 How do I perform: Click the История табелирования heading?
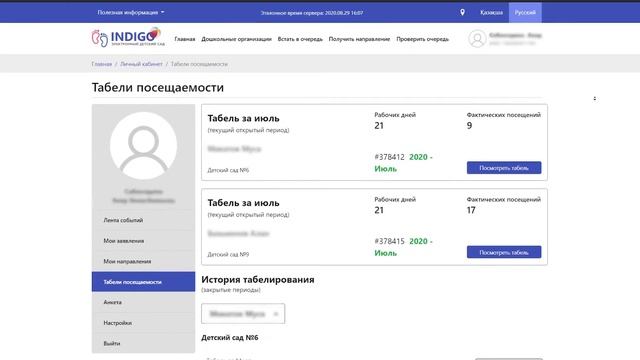tap(258, 280)
